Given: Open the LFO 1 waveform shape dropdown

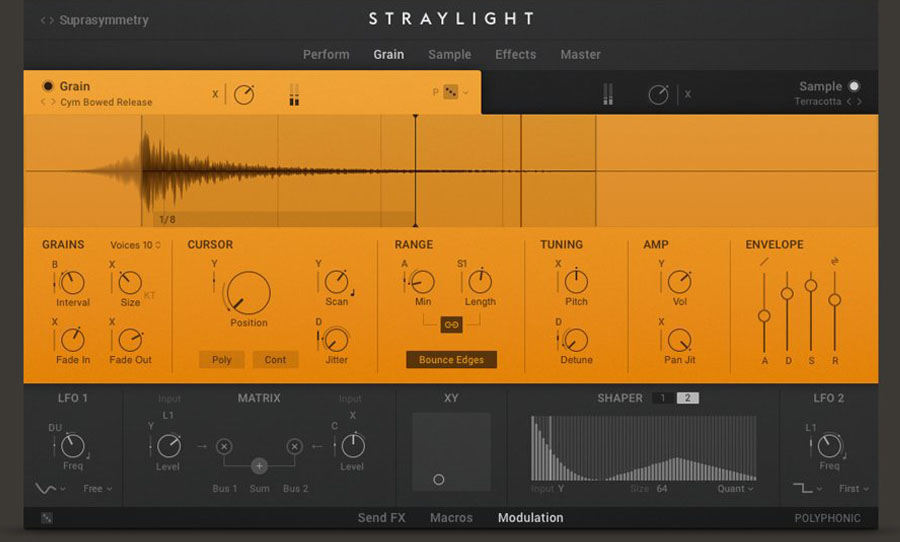Looking at the screenshot, I should click(x=50, y=489).
